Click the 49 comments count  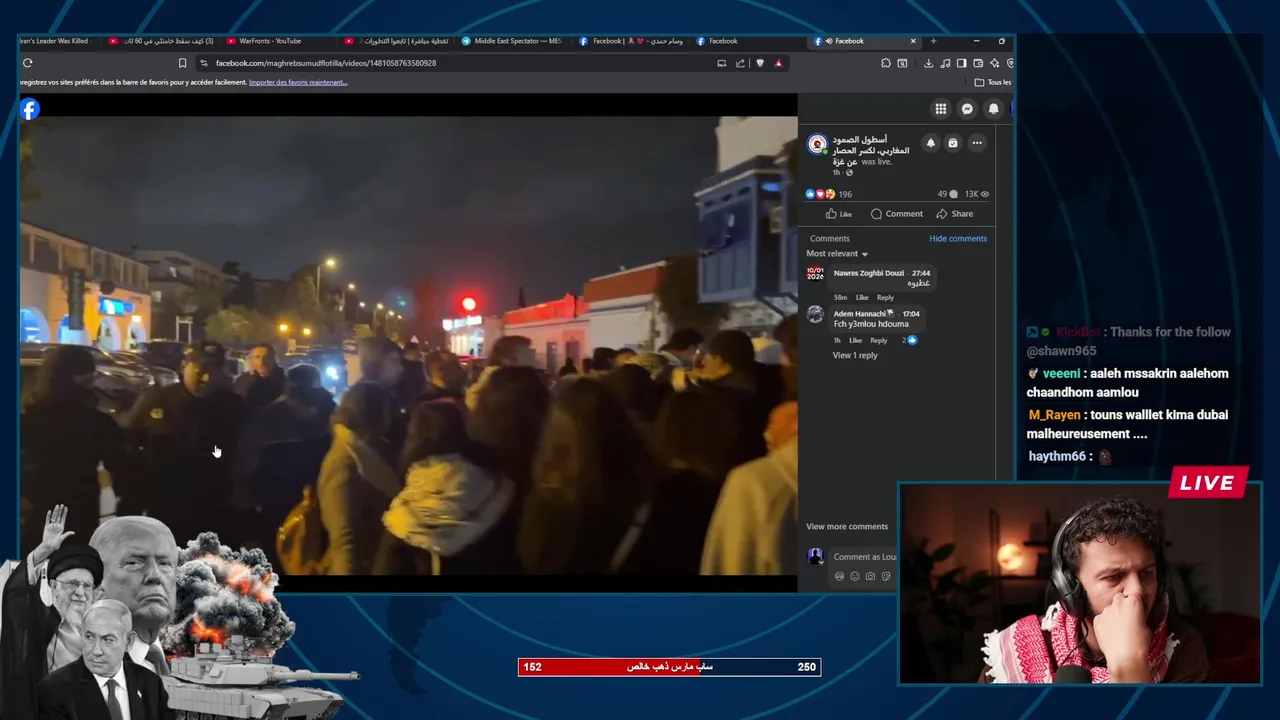[947, 194]
